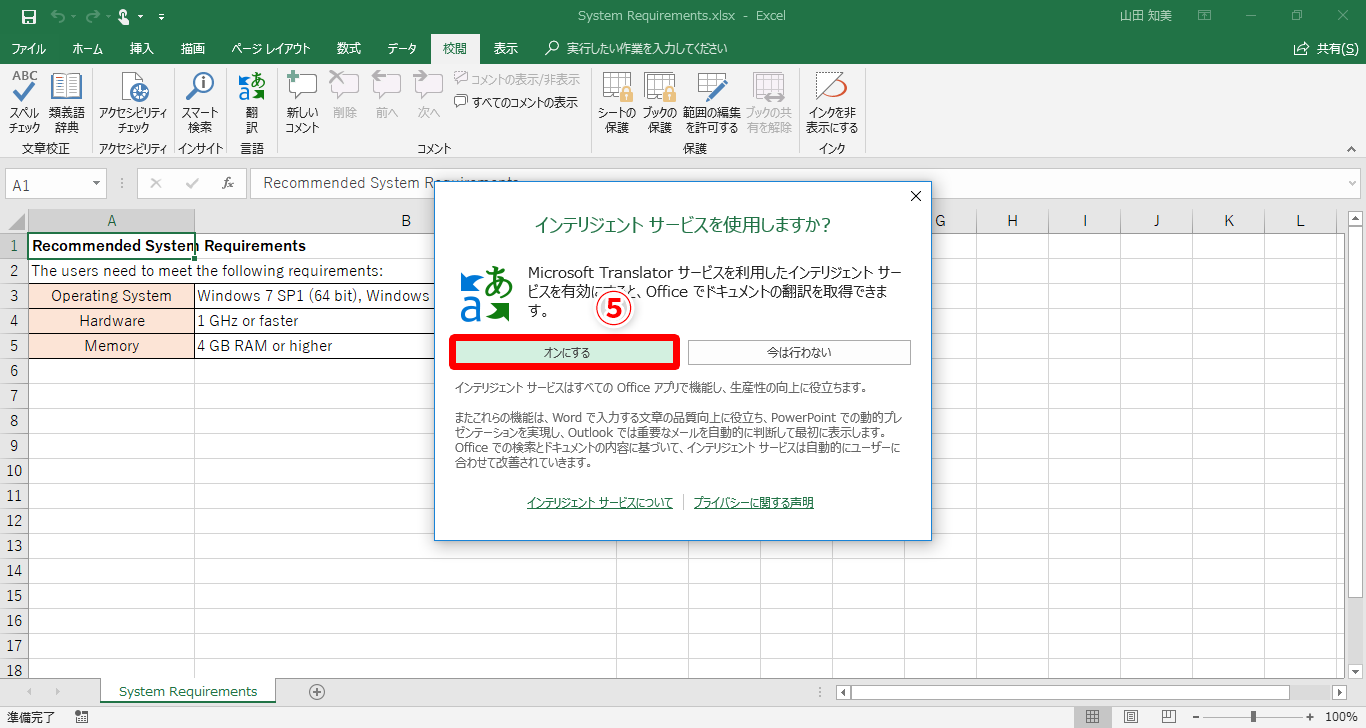Click インクを非表示にする hide ink button
Image resolution: width=1366 pixels, height=728 pixels.
[832, 102]
